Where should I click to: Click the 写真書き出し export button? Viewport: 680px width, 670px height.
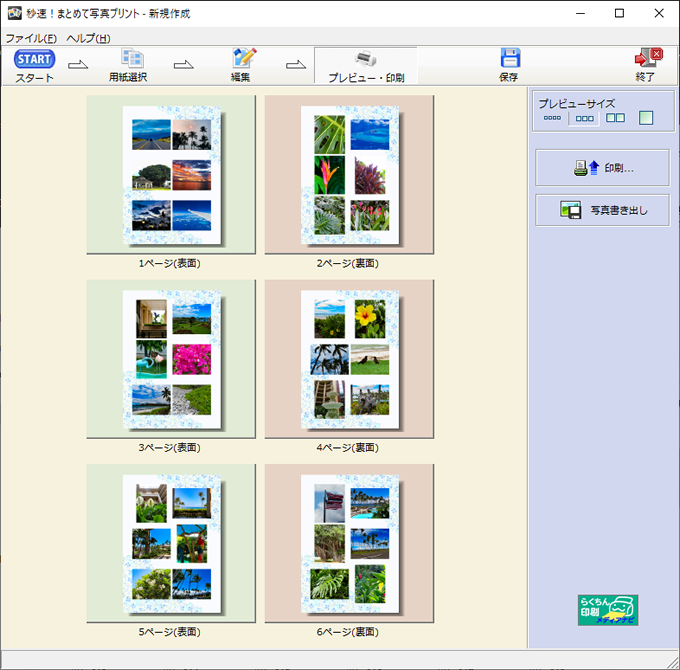pos(602,210)
